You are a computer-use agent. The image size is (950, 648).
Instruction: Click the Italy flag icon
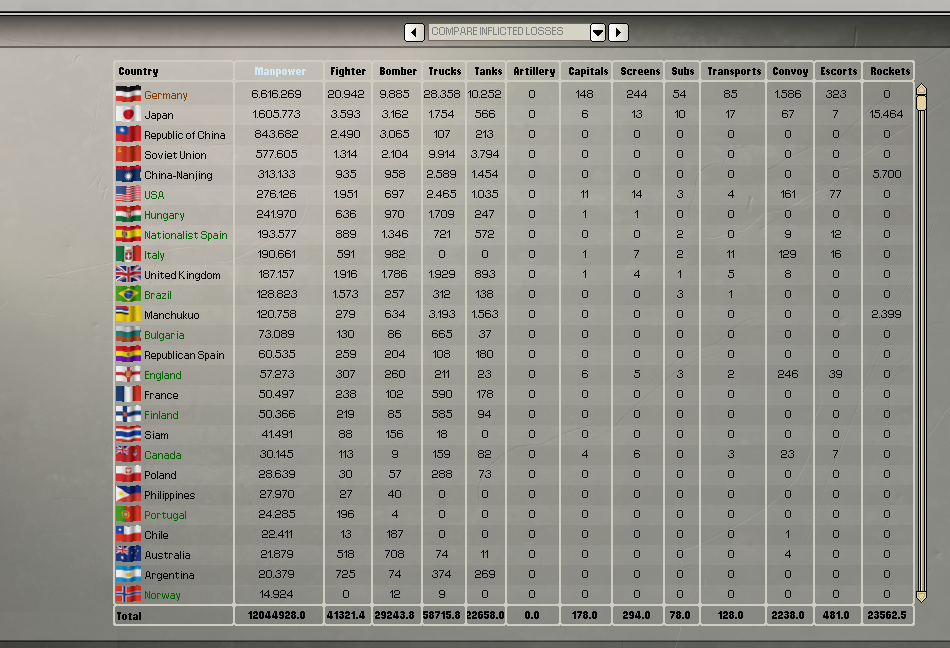point(128,254)
